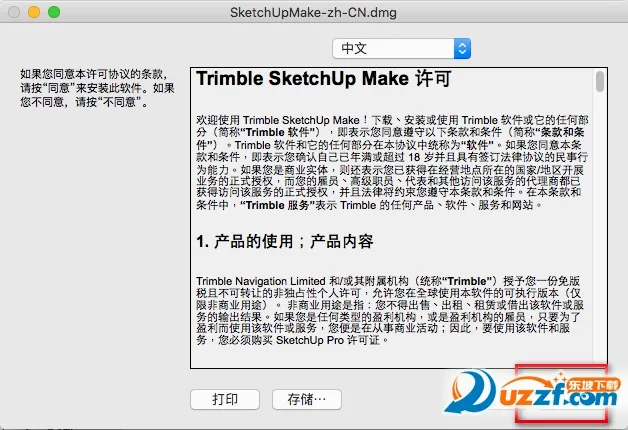Image resolution: width=628 pixels, height=430 pixels.
Task: Click the 打印 print button
Action: [x=225, y=399]
